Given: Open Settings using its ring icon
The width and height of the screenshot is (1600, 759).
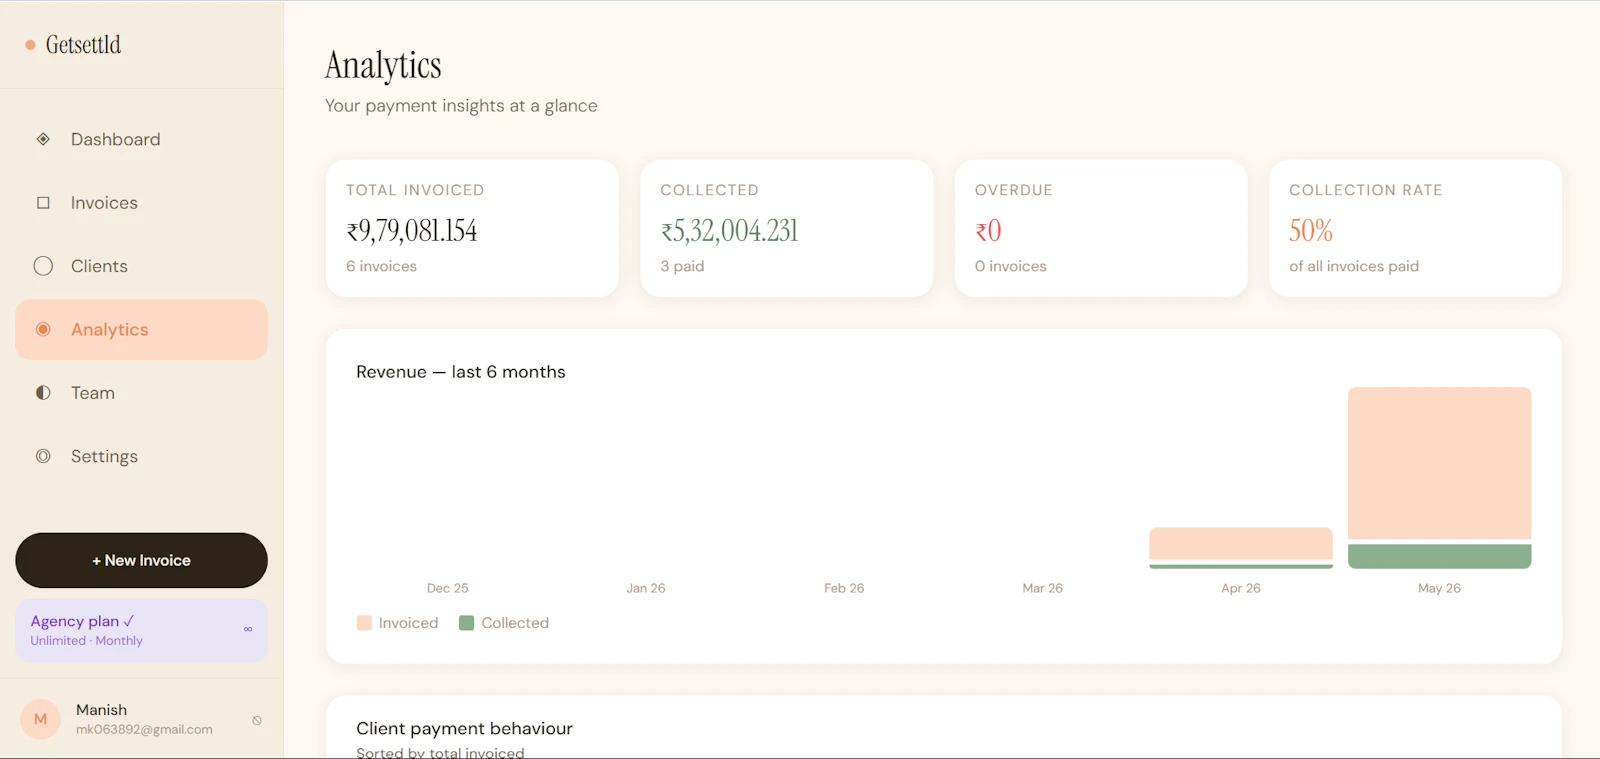Looking at the screenshot, I should 43,456.
